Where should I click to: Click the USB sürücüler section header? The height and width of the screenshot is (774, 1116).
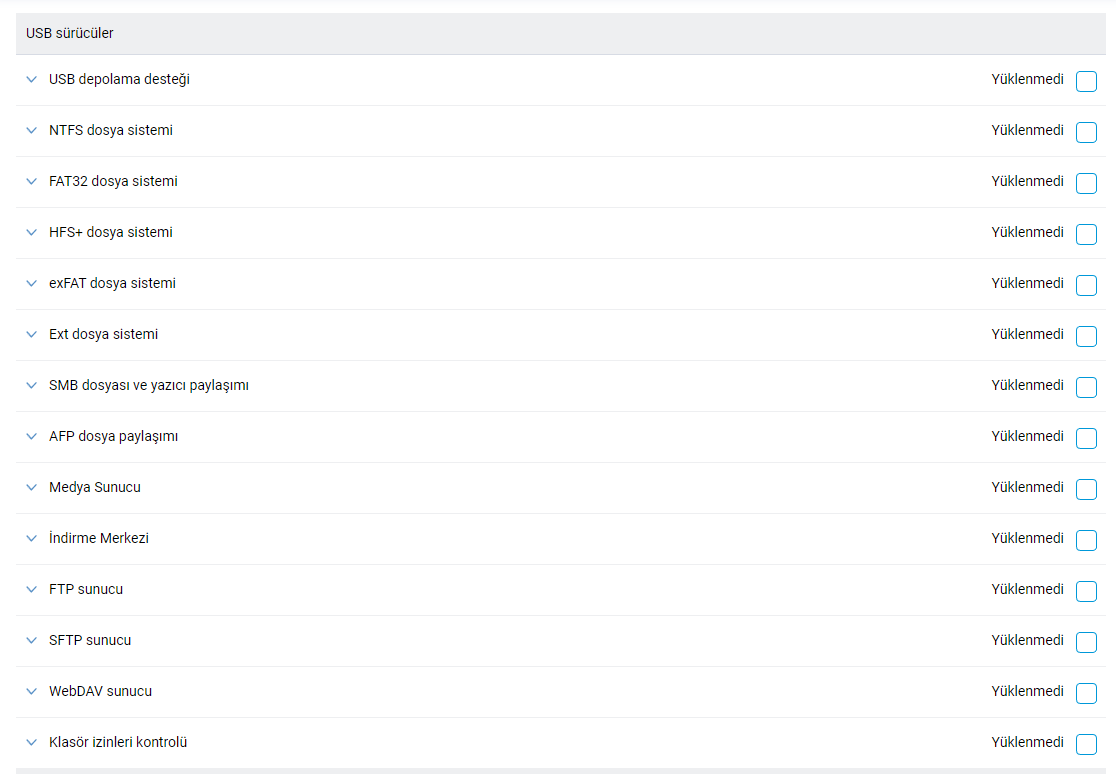pyautogui.click(x=70, y=33)
